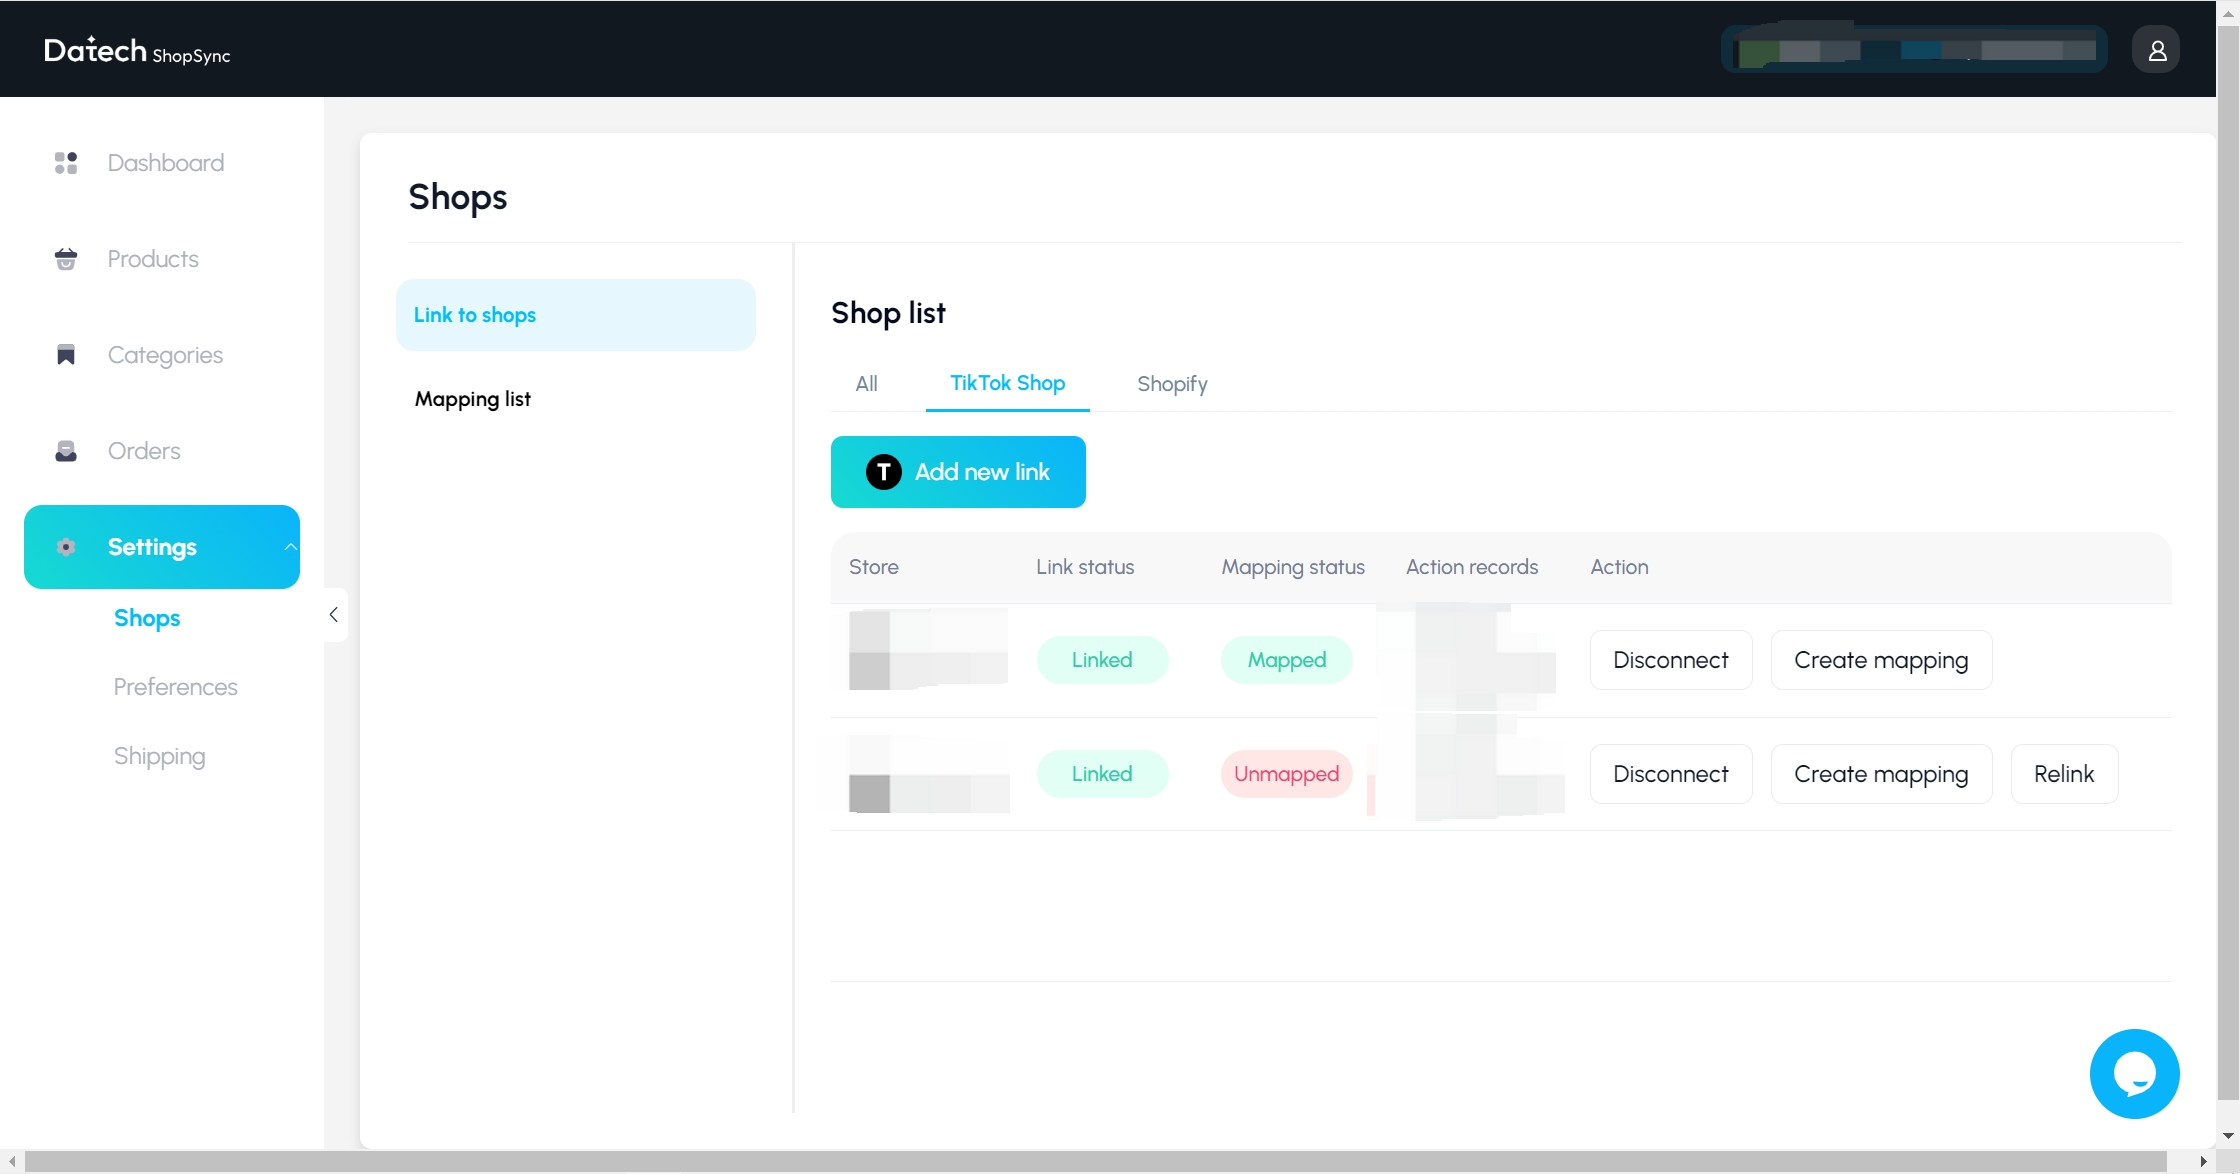The height and width of the screenshot is (1174, 2240).
Task: Click Disconnect for the Unmapped store
Action: 1671,772
